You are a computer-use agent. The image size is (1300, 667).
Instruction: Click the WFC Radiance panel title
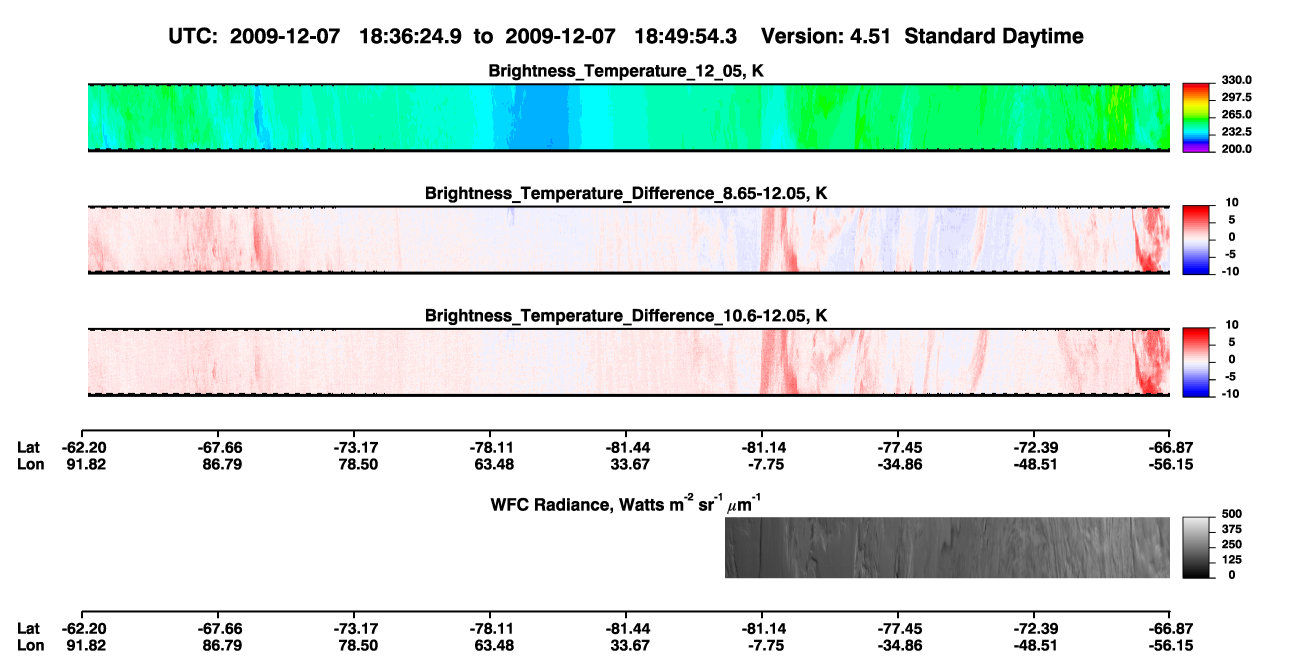[x=628, y=503]
